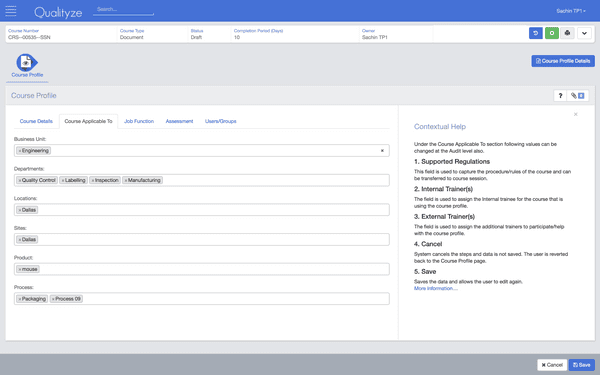Open the Locations multi-select field
Screen dimensions: 600x375
tap(202, 210)
